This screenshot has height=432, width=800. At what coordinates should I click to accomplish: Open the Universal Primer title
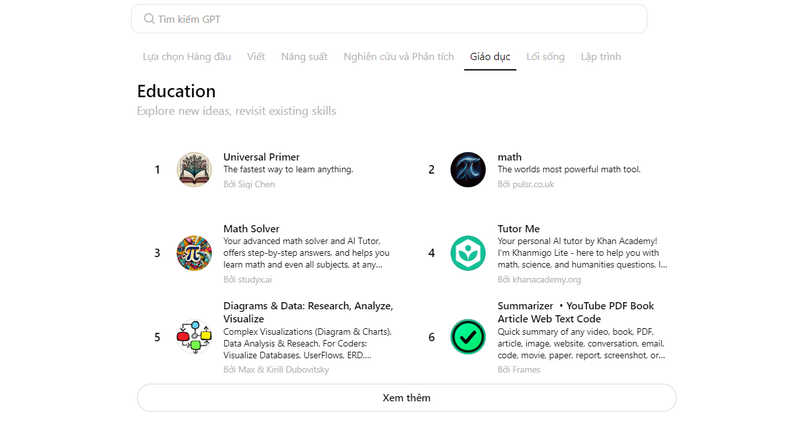(261, 157)
